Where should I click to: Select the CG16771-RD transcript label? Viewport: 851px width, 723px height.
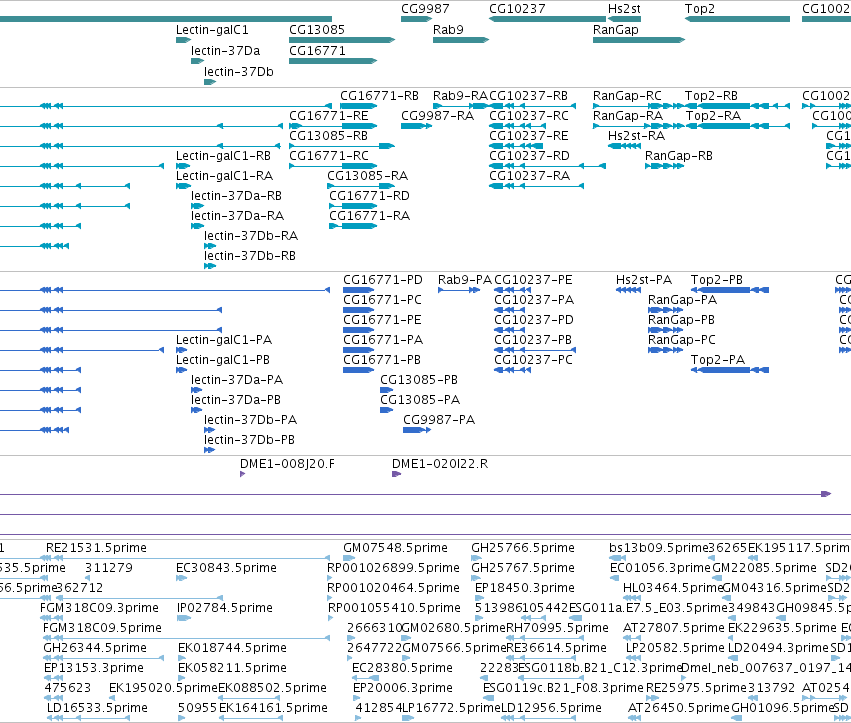369,196
